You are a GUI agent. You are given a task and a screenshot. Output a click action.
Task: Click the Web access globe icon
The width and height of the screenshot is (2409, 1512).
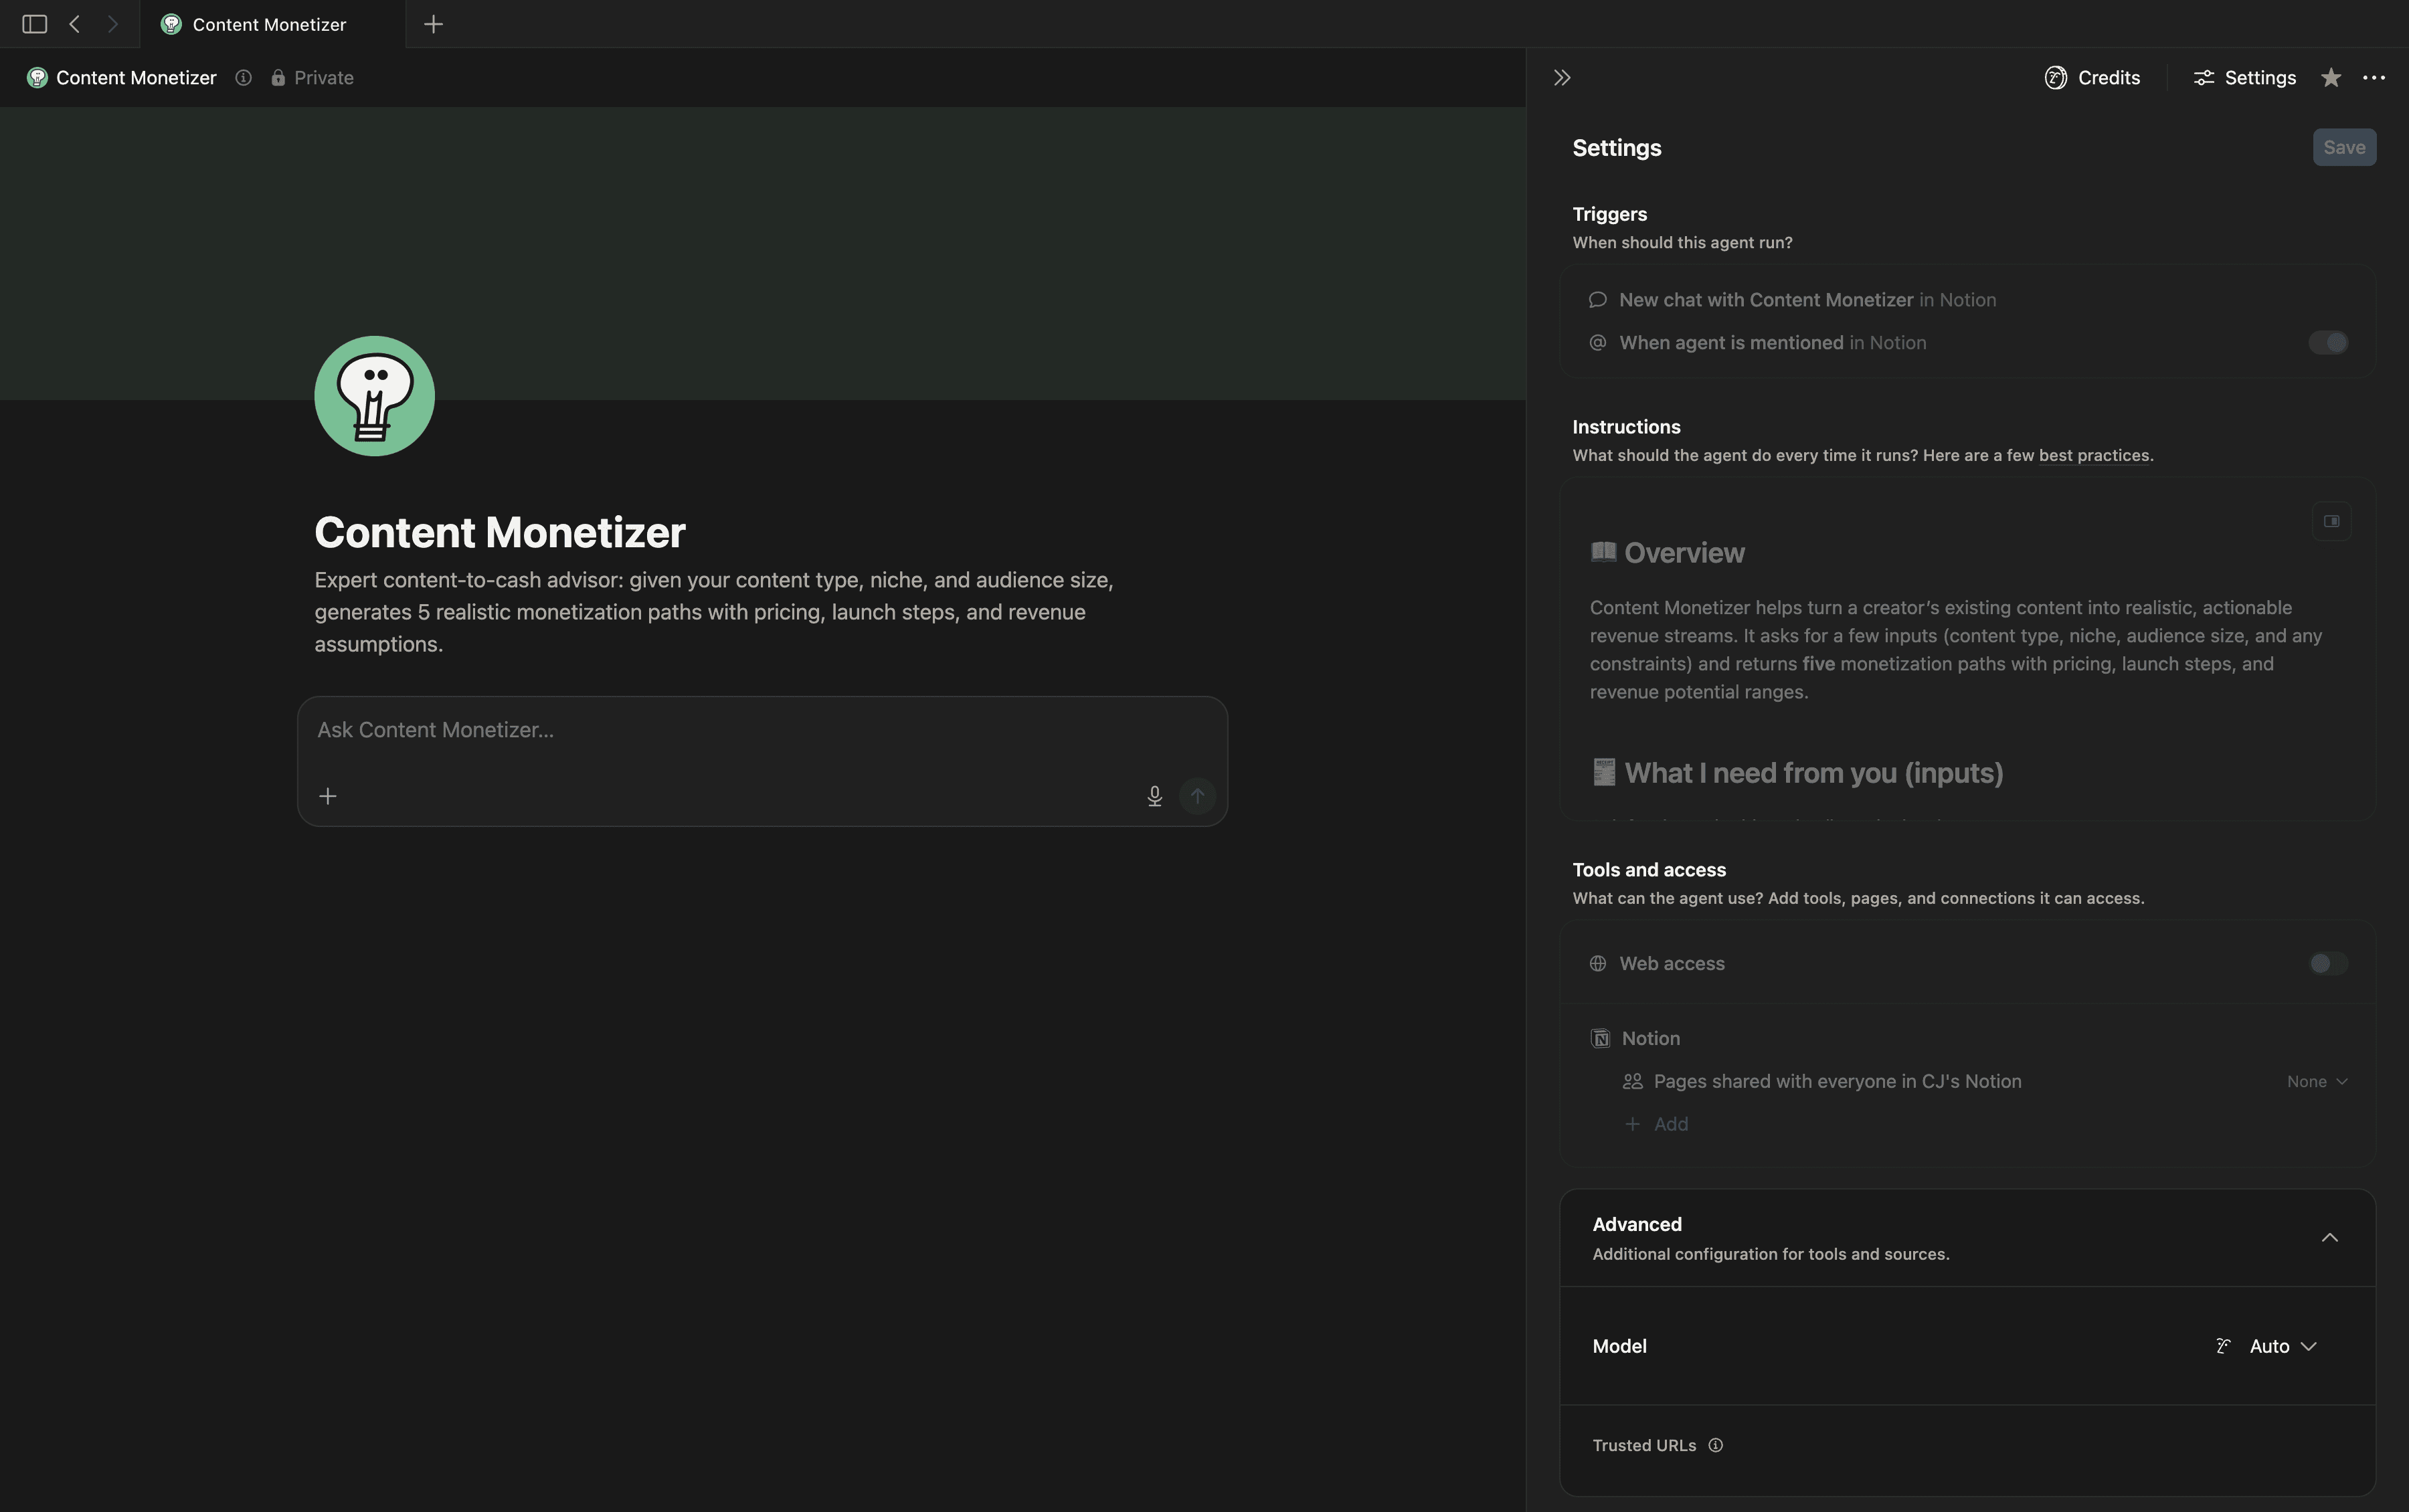tap(1598, 964)
